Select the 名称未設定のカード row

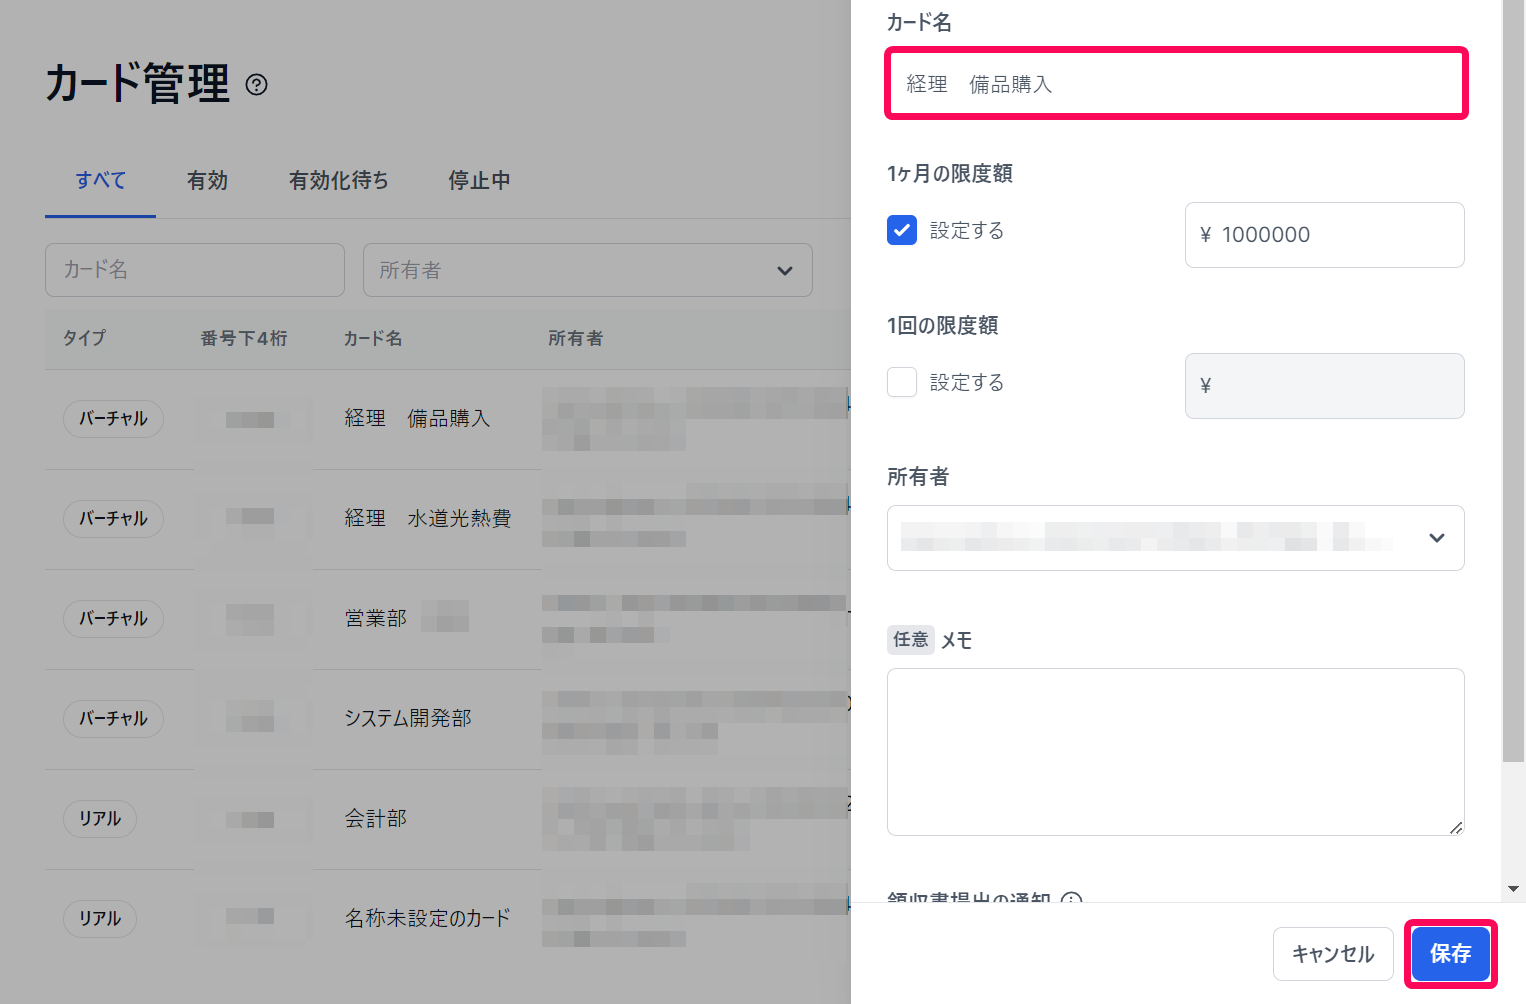click(x=448, y=919)
